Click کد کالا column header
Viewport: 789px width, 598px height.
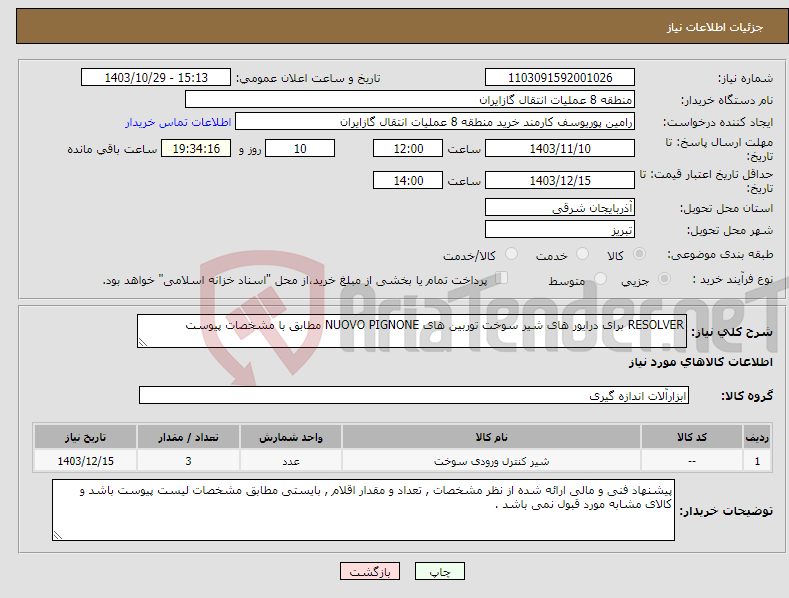[692, 437]
